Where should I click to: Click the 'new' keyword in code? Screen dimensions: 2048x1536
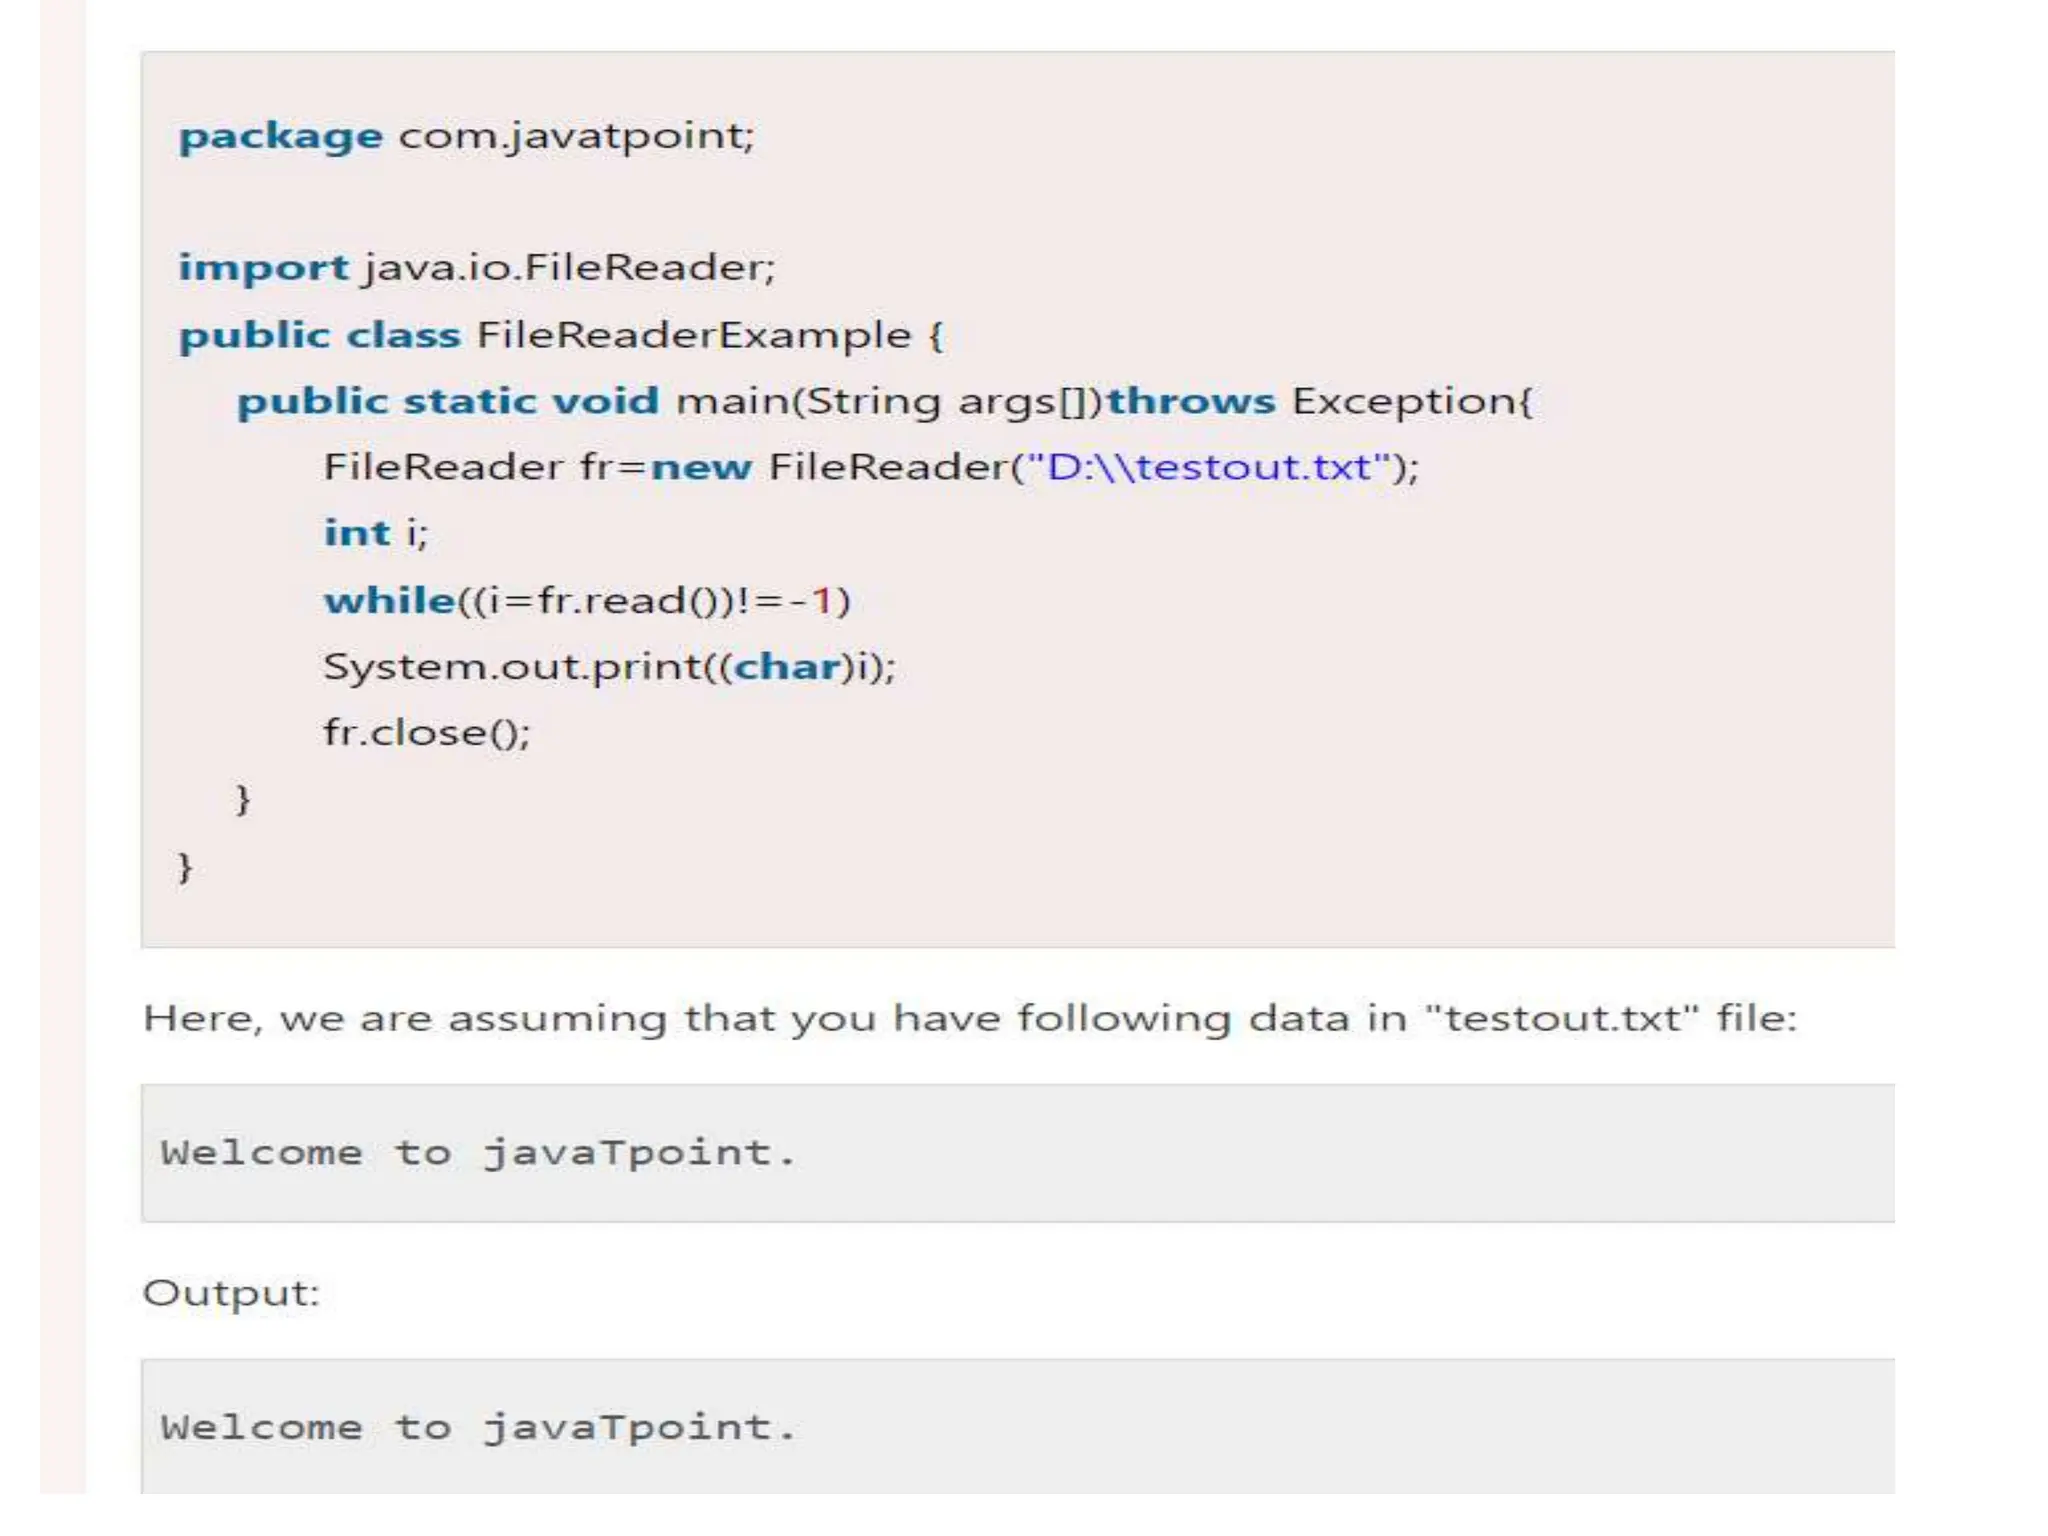coord(700,467)
